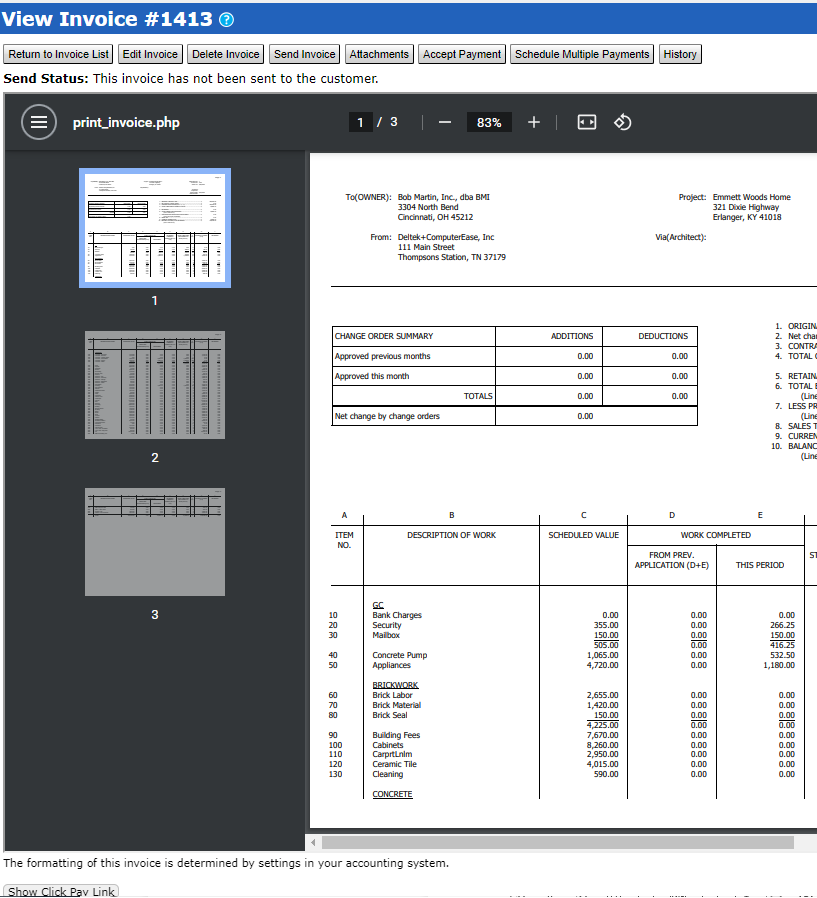
Task: Select page 1 thumbnail
Action: click(155, 228)
